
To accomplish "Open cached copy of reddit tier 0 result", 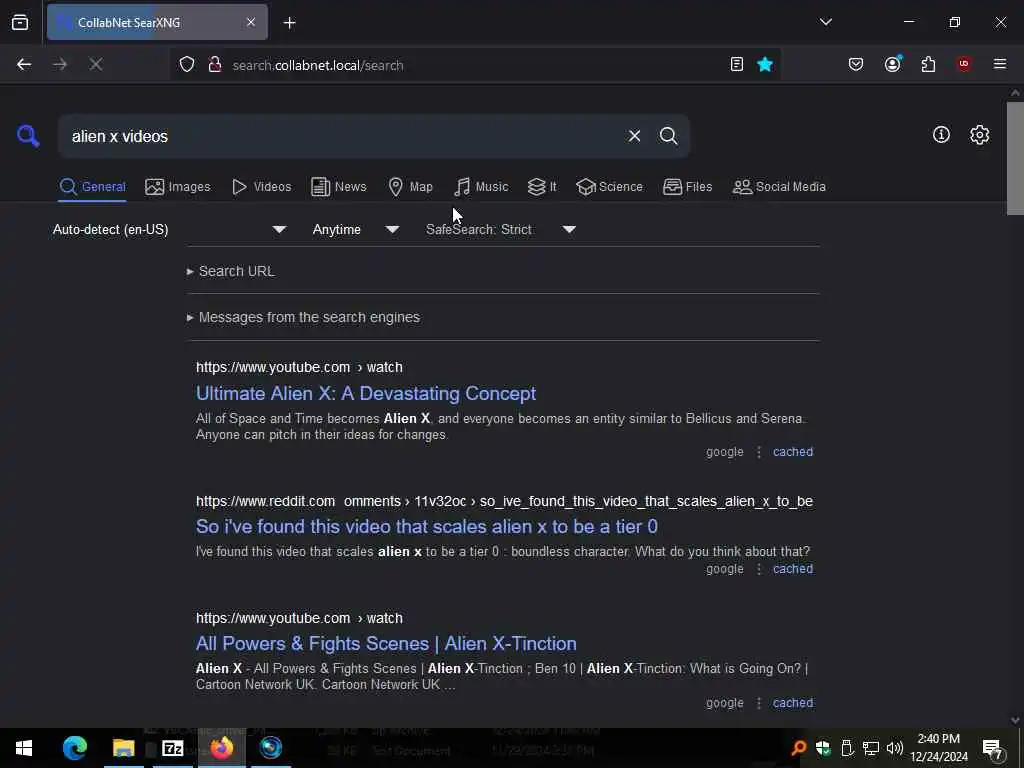I will 793,569.
